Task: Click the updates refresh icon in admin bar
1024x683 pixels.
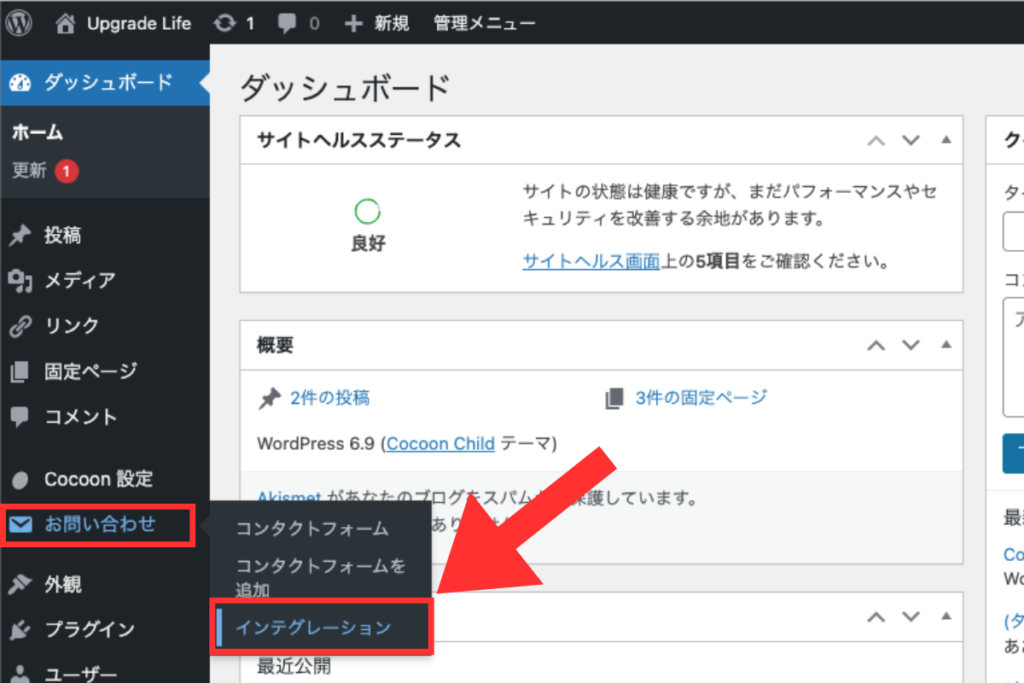Action: [226, 23]
